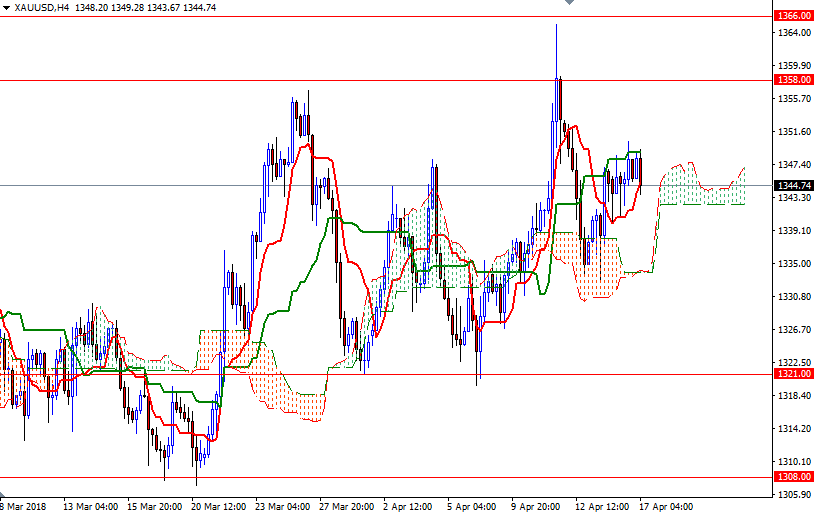Viewport: 814px width, 514px height.
Task: Select the 1366.00 red price label
Action: (793, 16)
